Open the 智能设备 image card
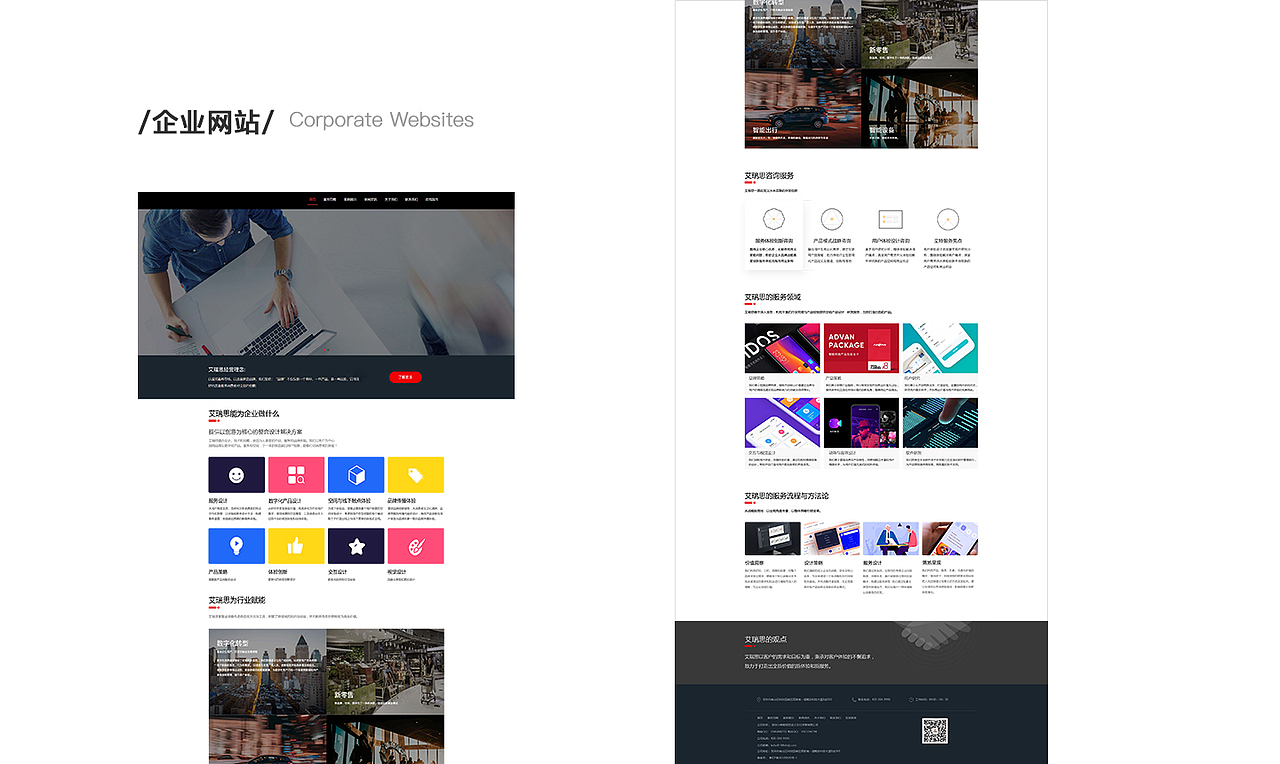Screen dimensions: 1280x764 click(x=919, y=109)
